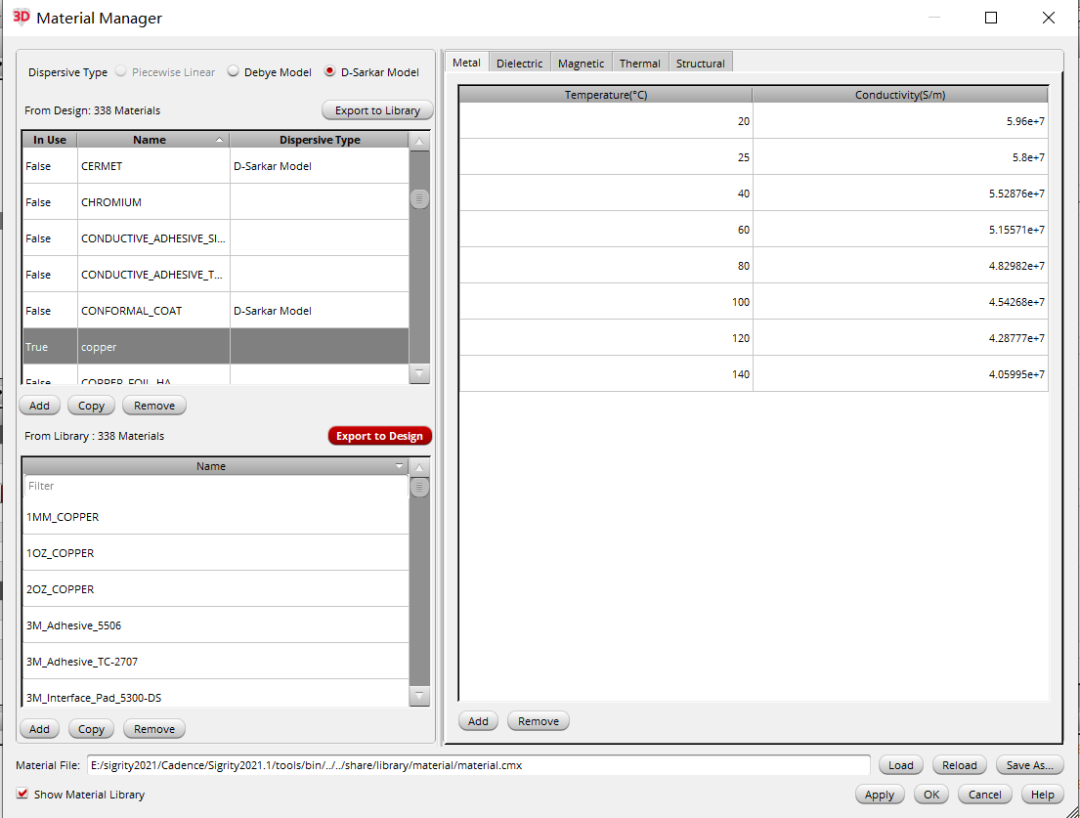Open the Thermal tab
Image resolution: width=1080 pixels, height=818 pixels.
pyautogui.click(x=639, y=63)
